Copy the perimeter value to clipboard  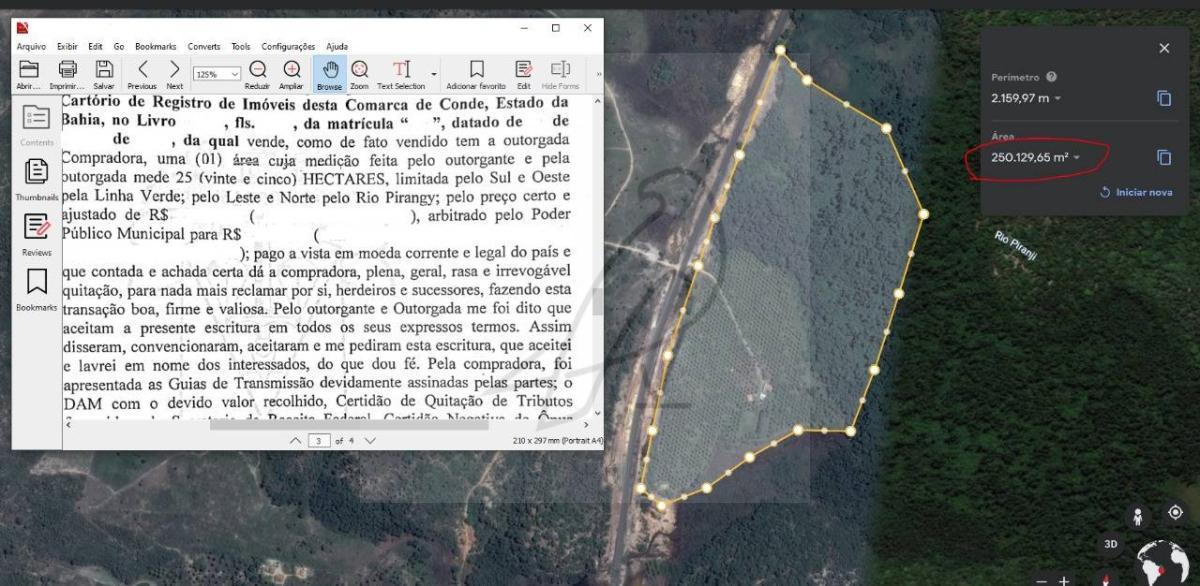pos(1164,98)
